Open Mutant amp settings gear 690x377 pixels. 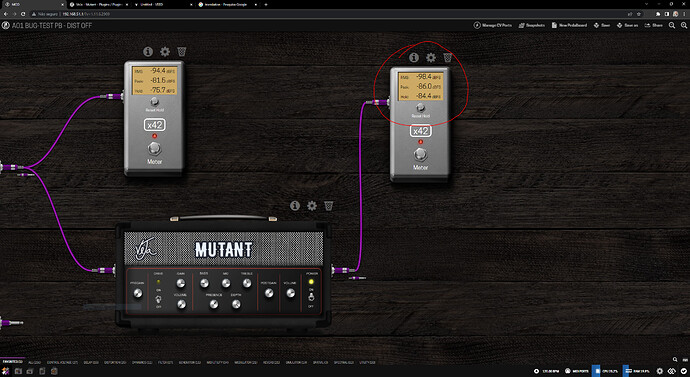(x=312, y=205)
